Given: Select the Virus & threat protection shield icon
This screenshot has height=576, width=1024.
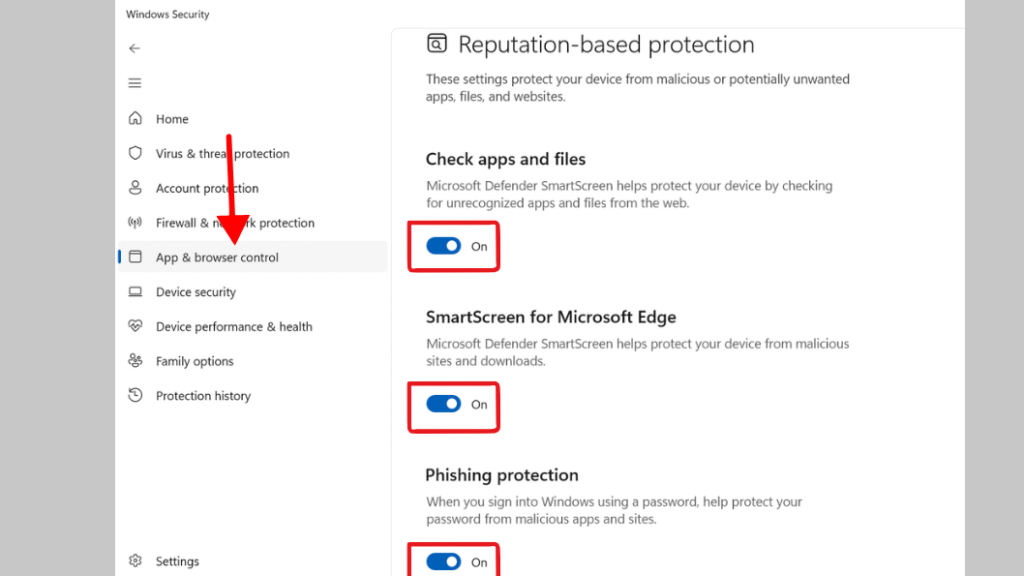Looking at the screenshot, I should point(135,153).
